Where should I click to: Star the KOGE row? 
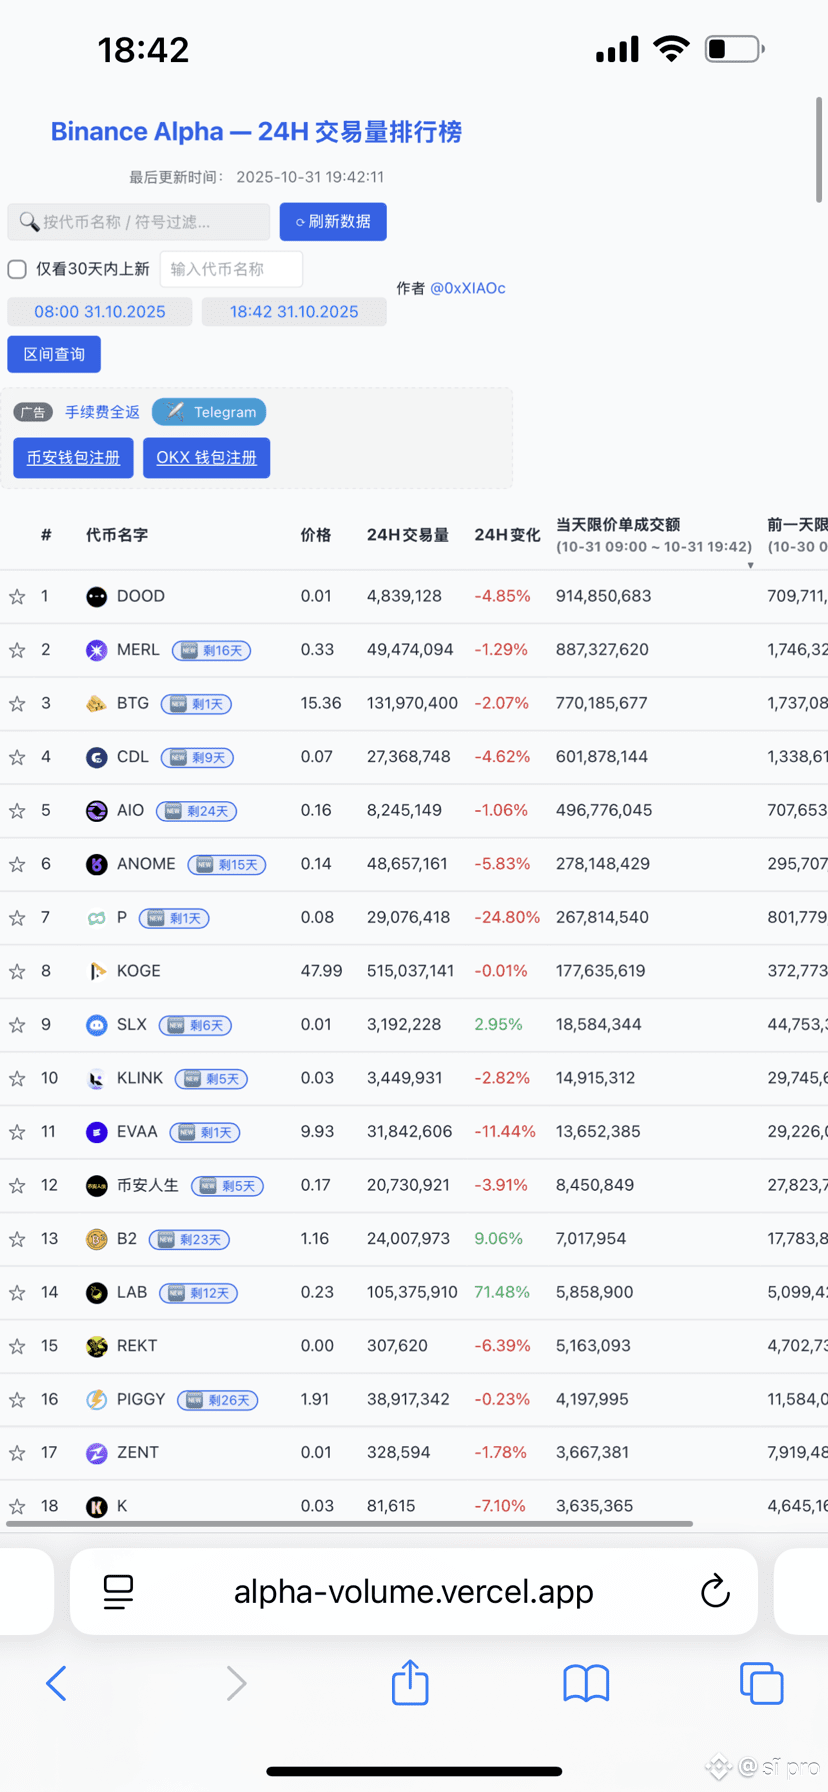(x=17, y=972)
